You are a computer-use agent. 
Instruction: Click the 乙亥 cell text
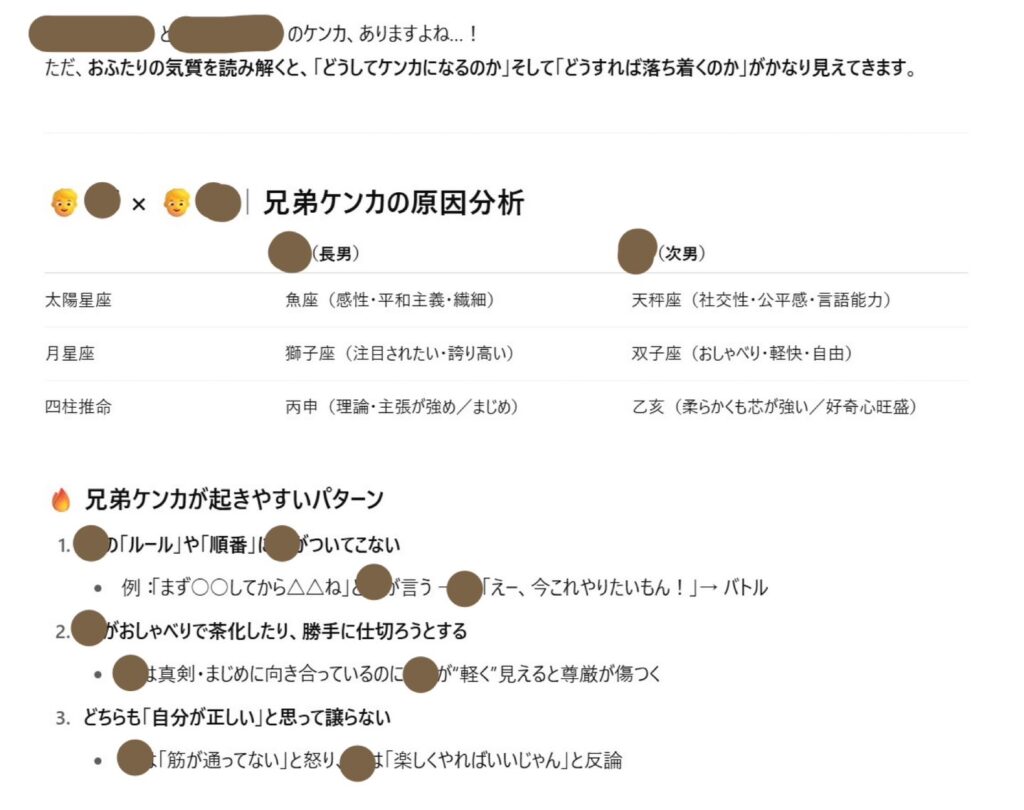click(x=774, y=407)
